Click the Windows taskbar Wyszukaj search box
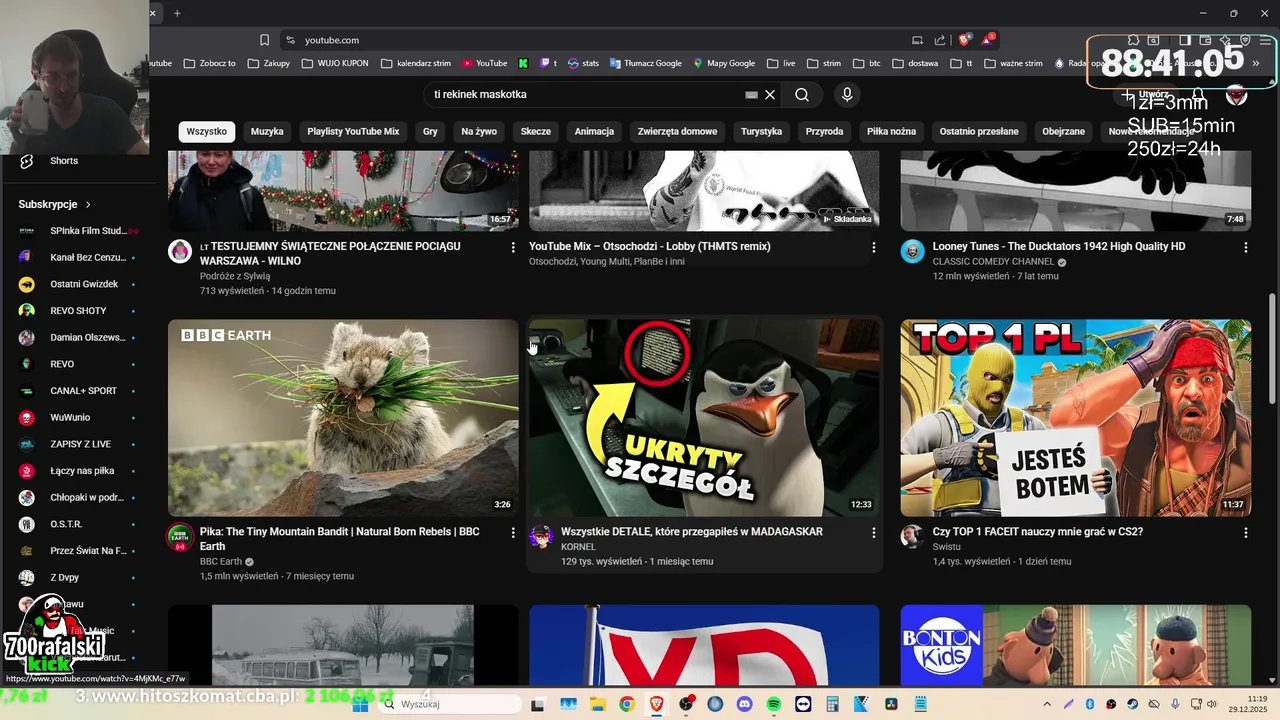 pos(449,704)
